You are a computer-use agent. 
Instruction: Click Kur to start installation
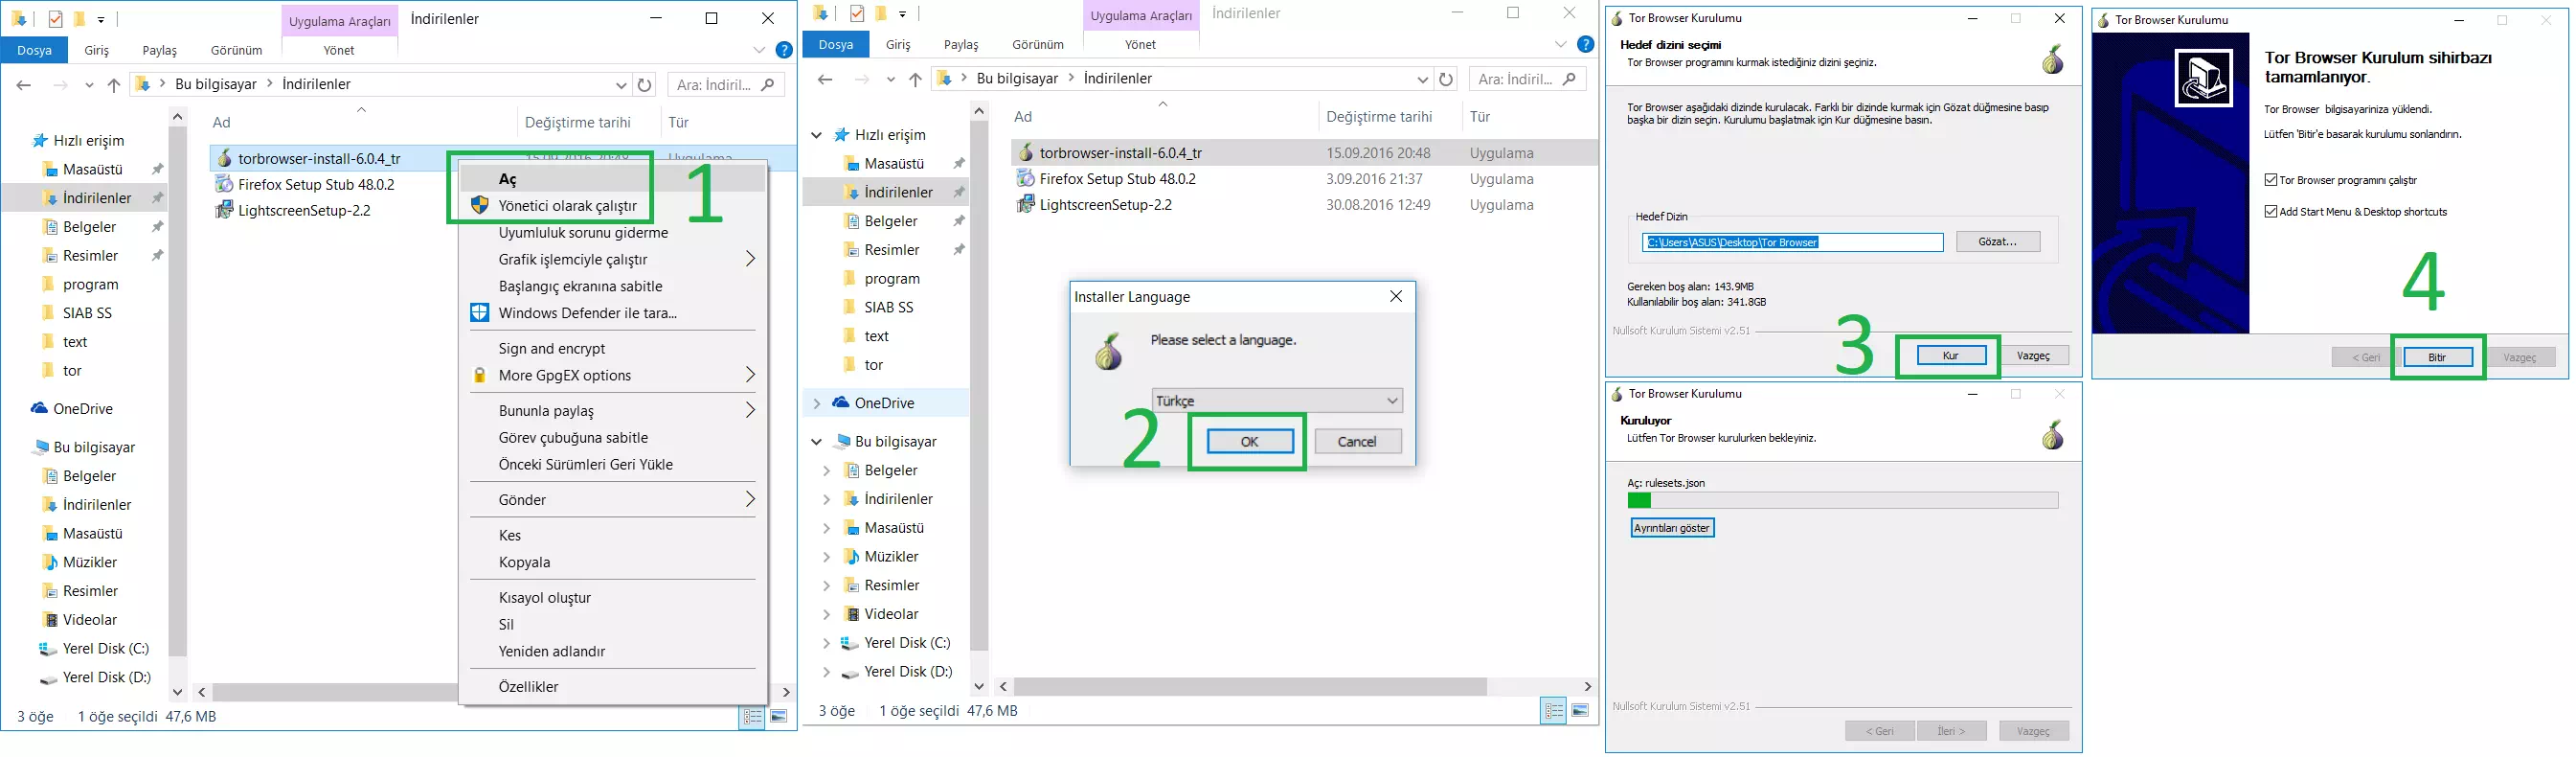(x=1950, y=356)
